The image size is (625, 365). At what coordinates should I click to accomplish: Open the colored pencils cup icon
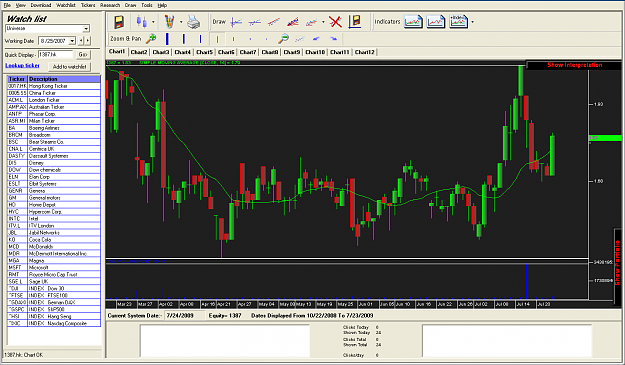(170, 22)
